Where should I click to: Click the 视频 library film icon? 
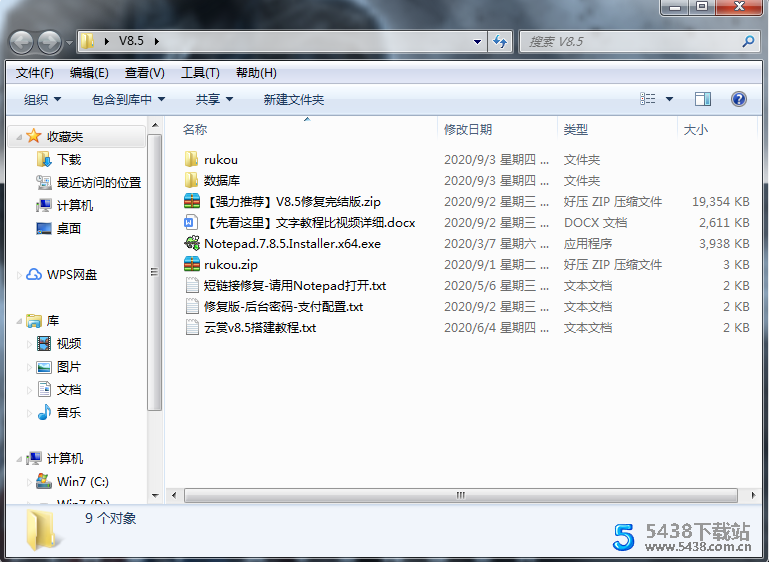click(x=44, y=343)
